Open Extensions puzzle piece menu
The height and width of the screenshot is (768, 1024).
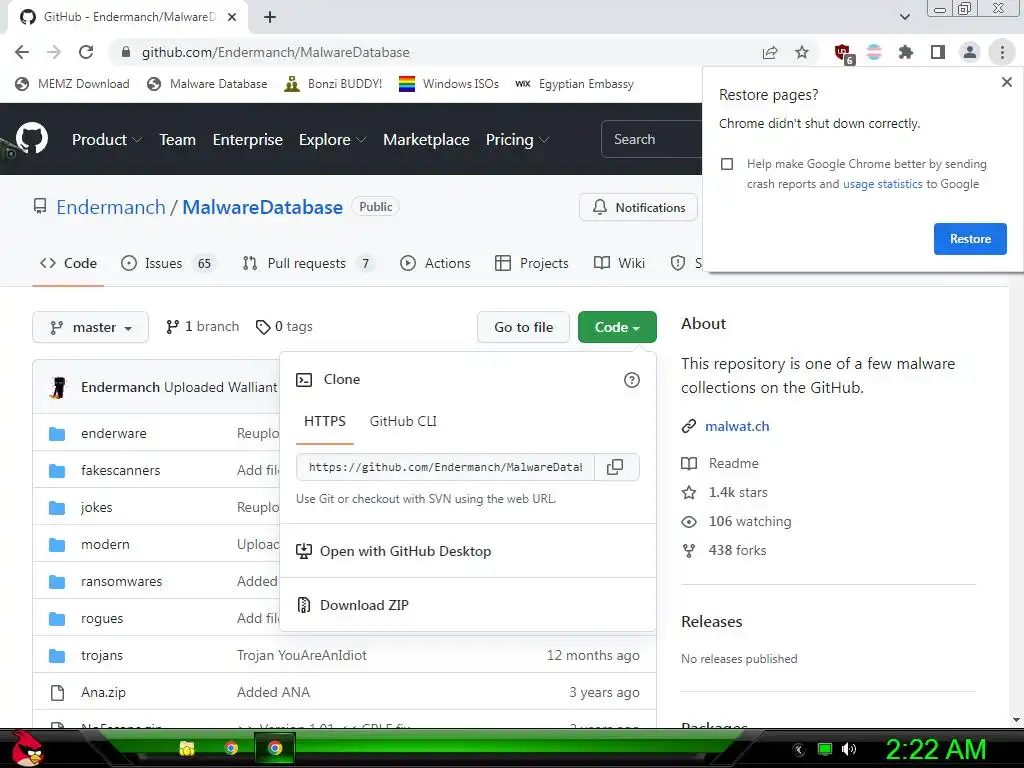point(905,52)
